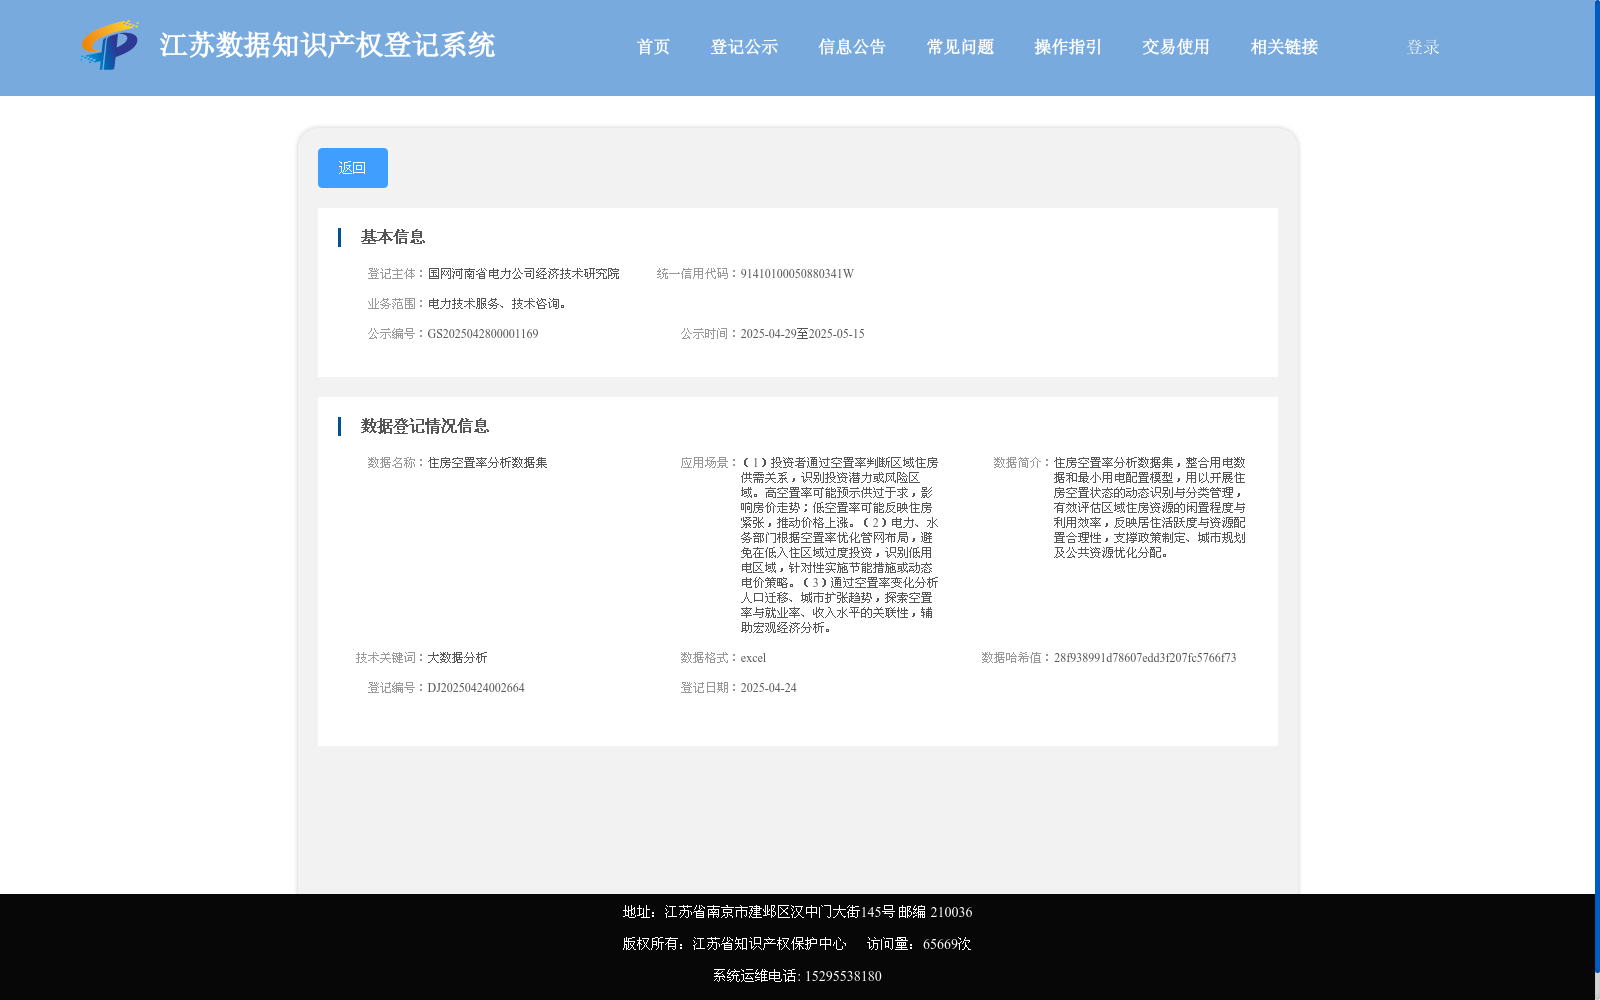1600x1000 pixels.
Task: Go to the 登记公示 navigation tab
Action: click(x=744, y=47)
